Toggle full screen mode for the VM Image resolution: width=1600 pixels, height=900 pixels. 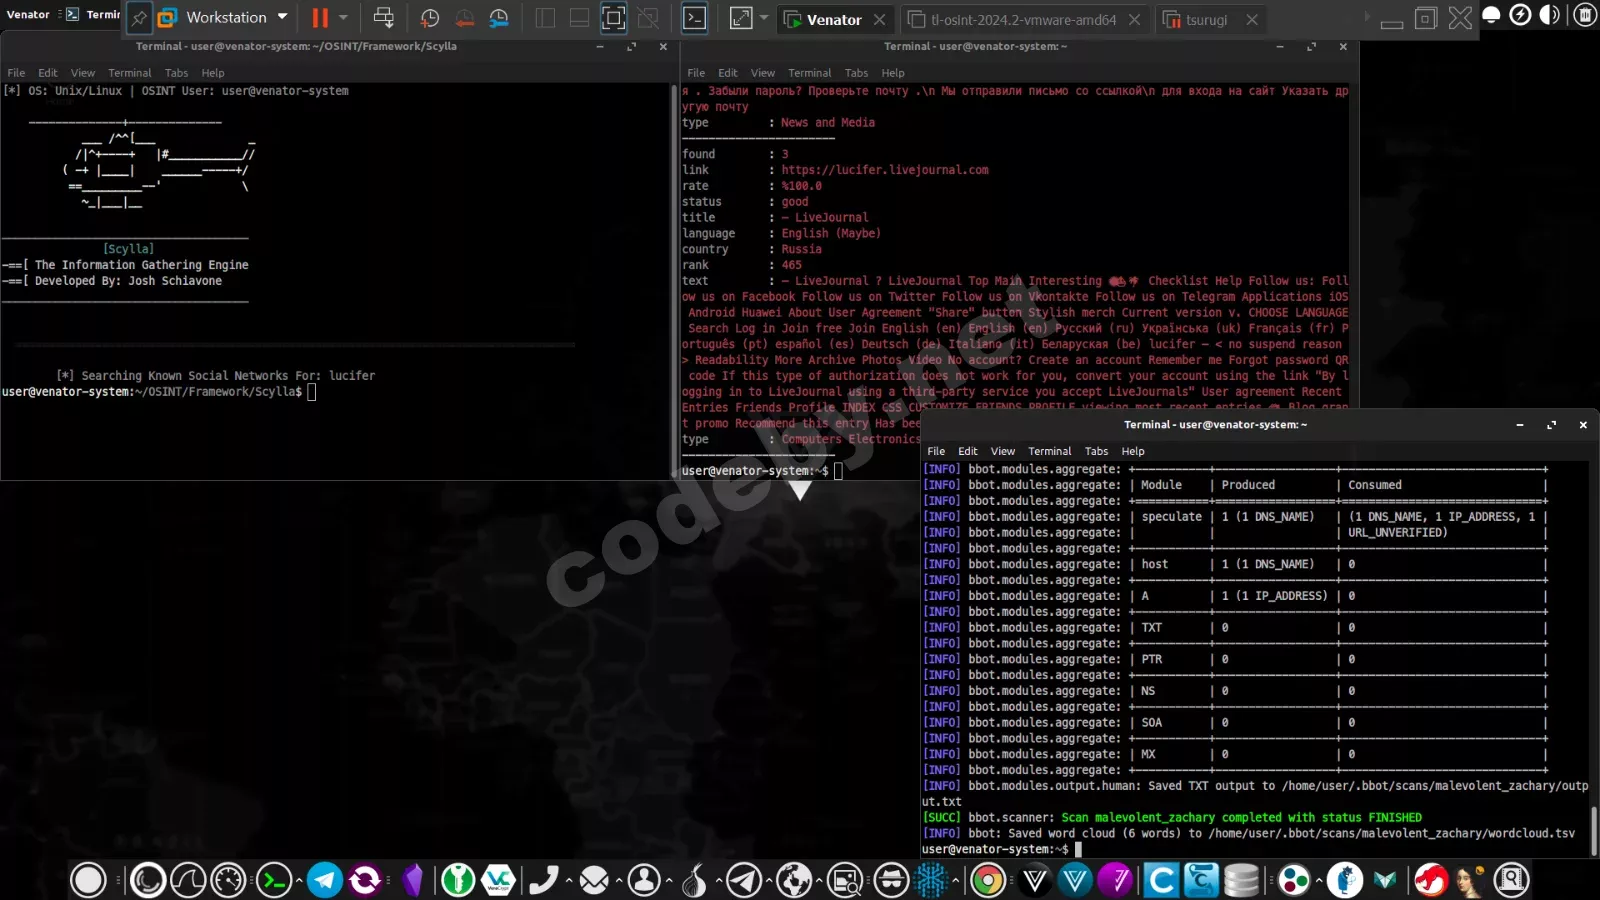[x=612, y=18]
